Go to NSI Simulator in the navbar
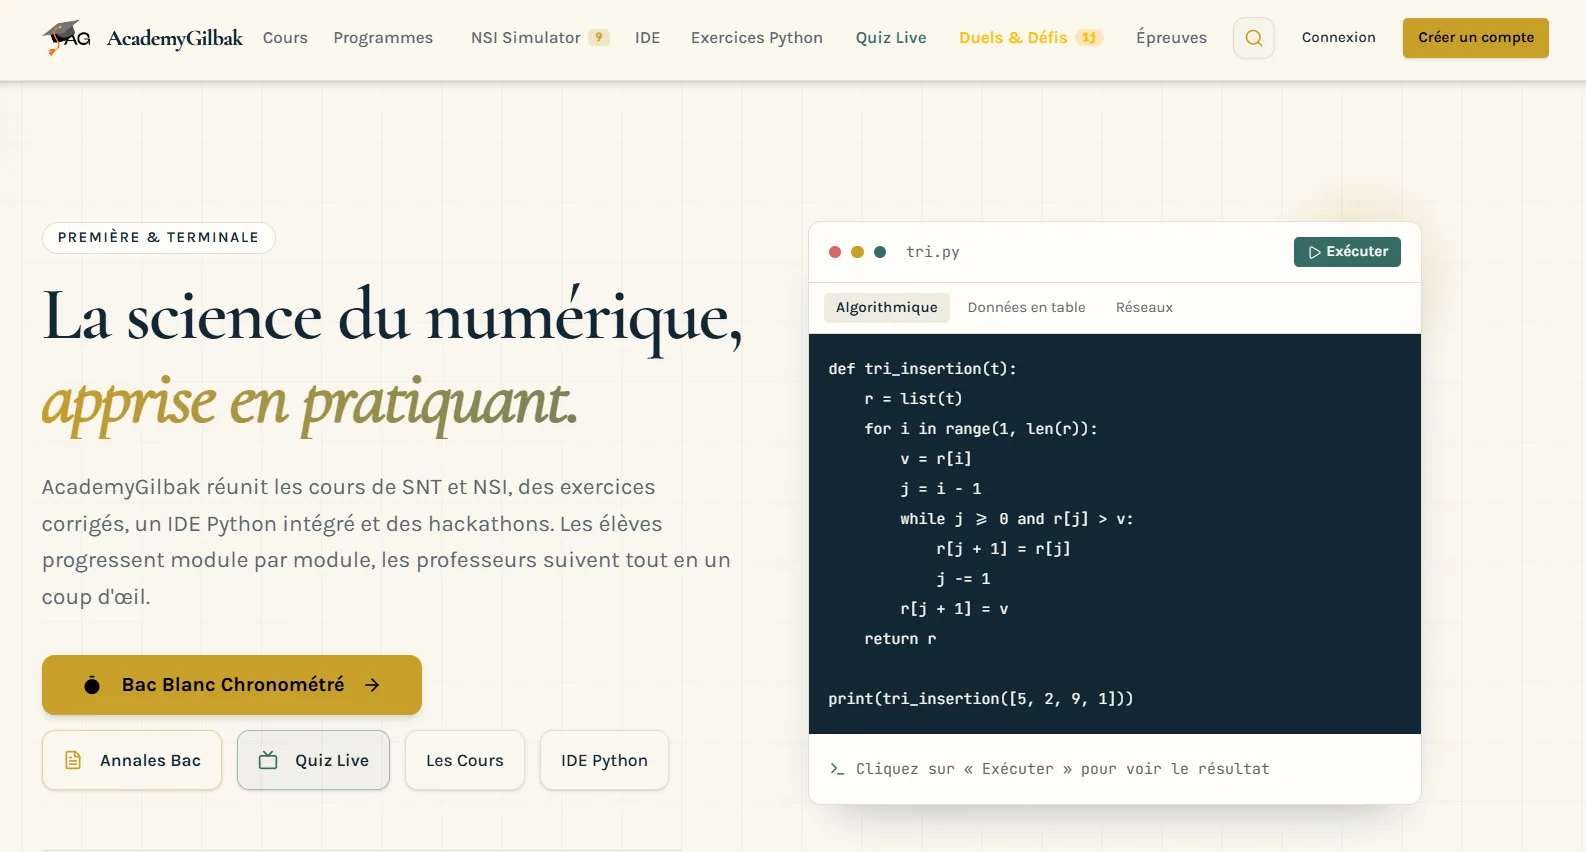Screen dimensions: 1586x852 pos(526,37)
